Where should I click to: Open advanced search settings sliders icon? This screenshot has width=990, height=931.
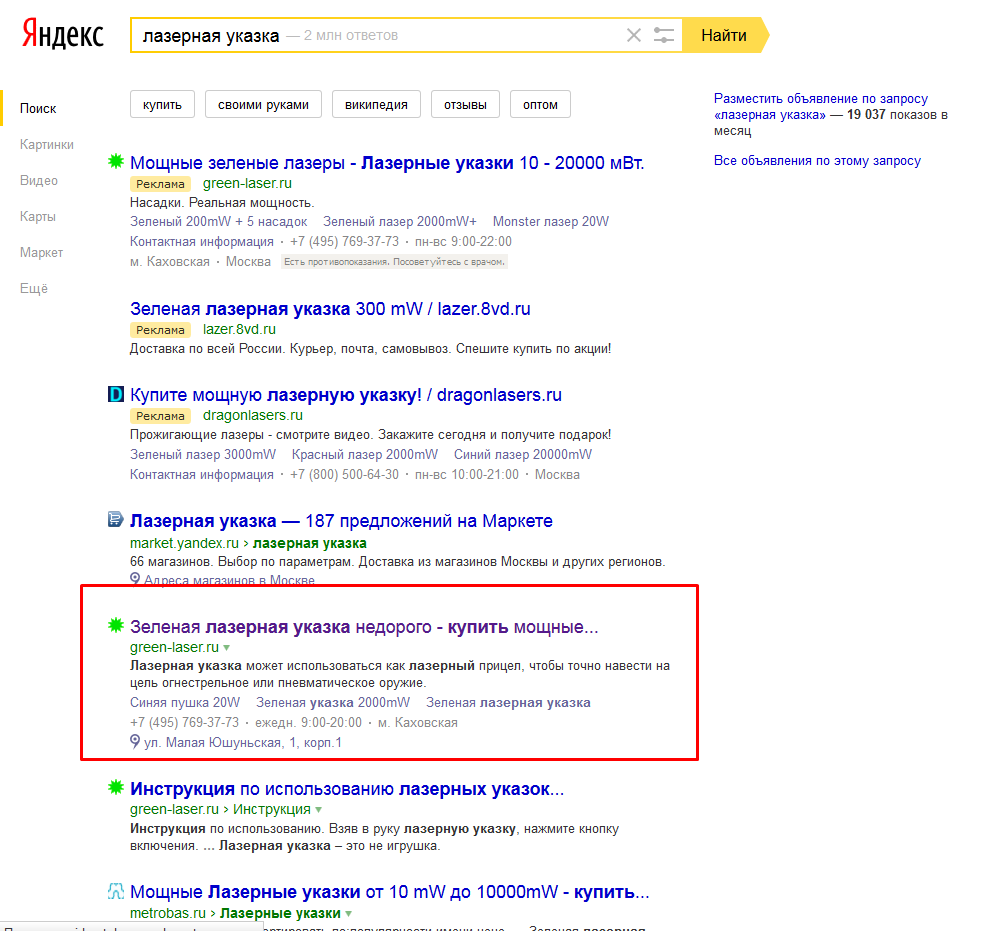pyautogui.click(x=664, y=35)
